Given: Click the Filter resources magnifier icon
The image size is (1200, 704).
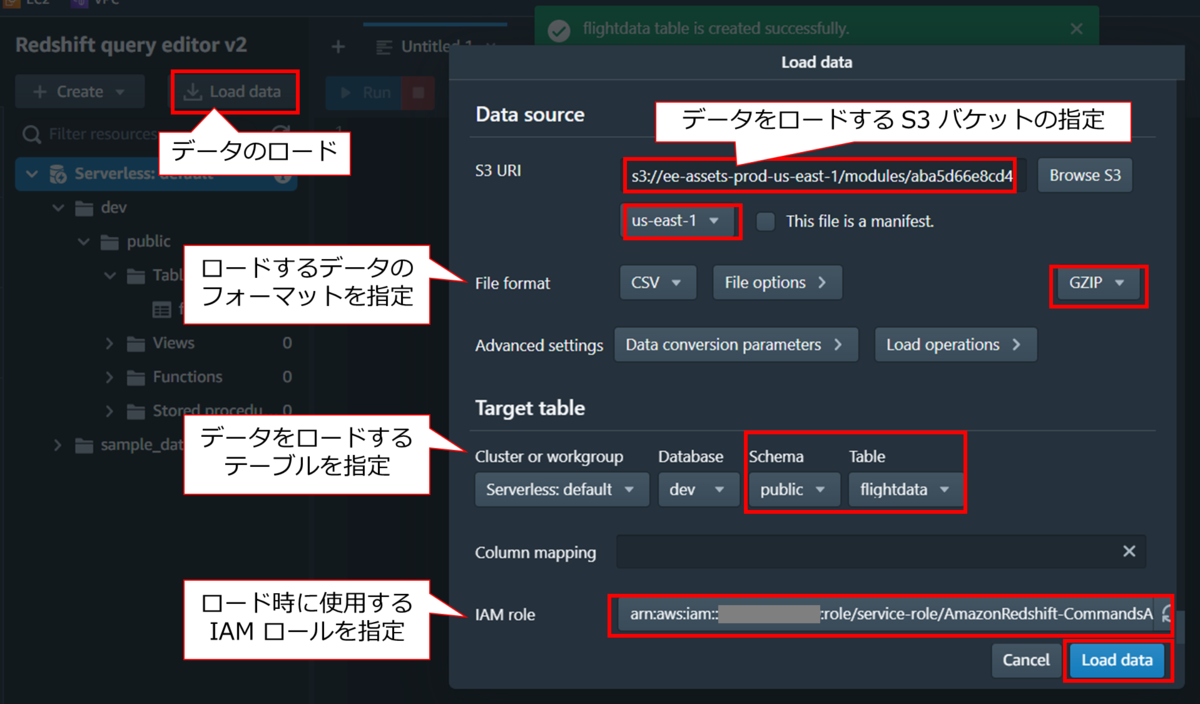Looking at the screenshot, I should pyautogui.click(x=32, y=134).
